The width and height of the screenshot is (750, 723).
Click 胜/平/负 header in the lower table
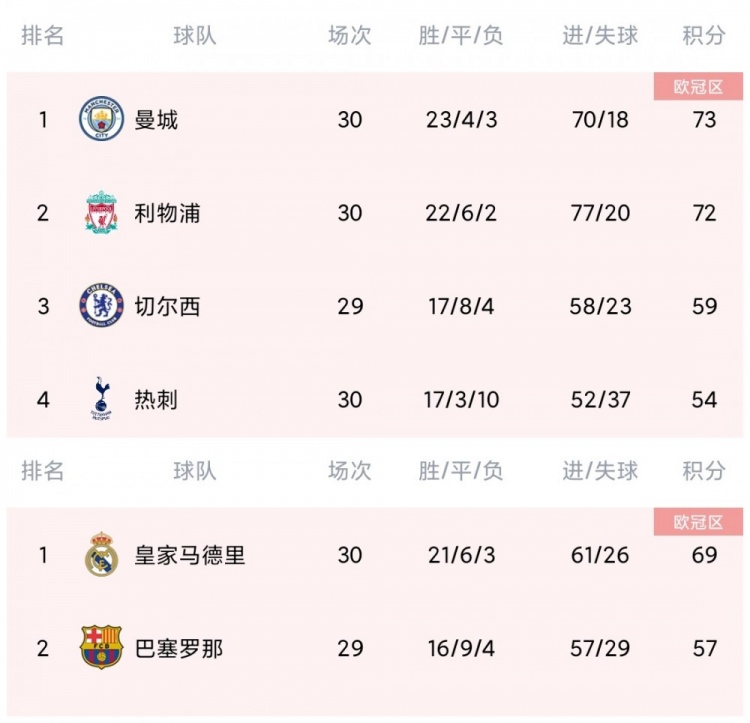[x=461, y=471]
